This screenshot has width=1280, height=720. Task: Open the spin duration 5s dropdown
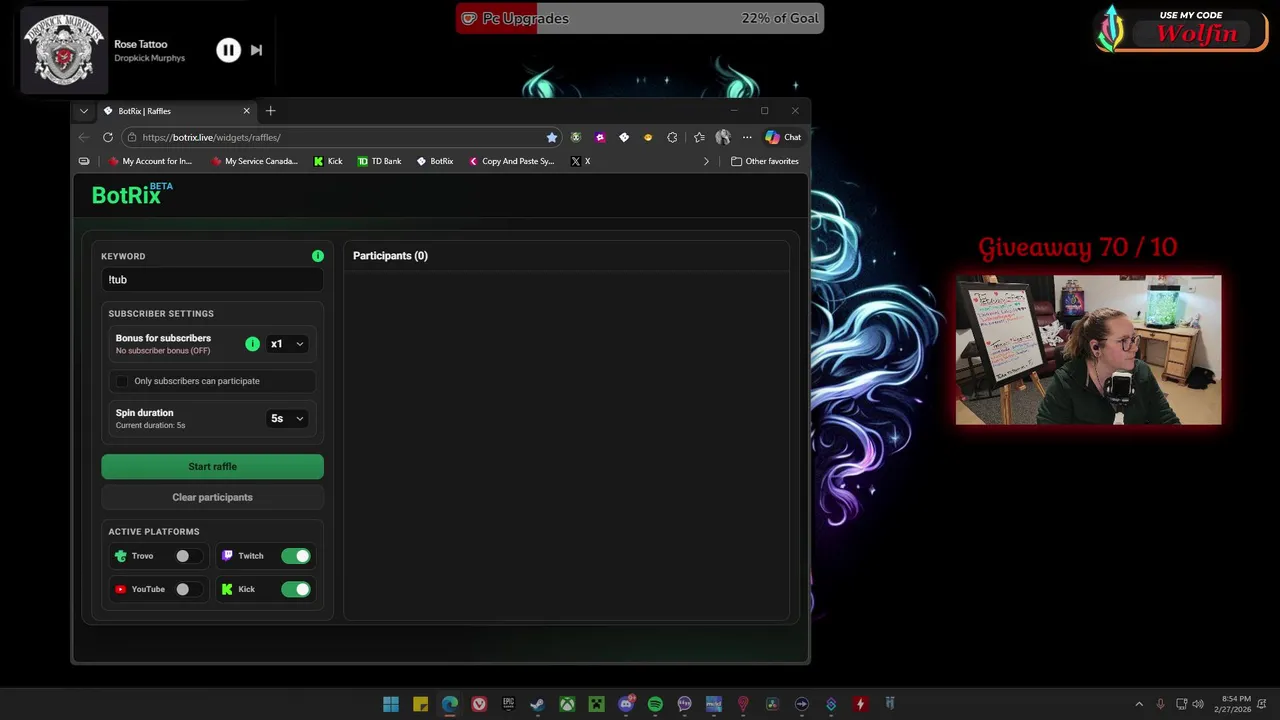pos(287,418)
